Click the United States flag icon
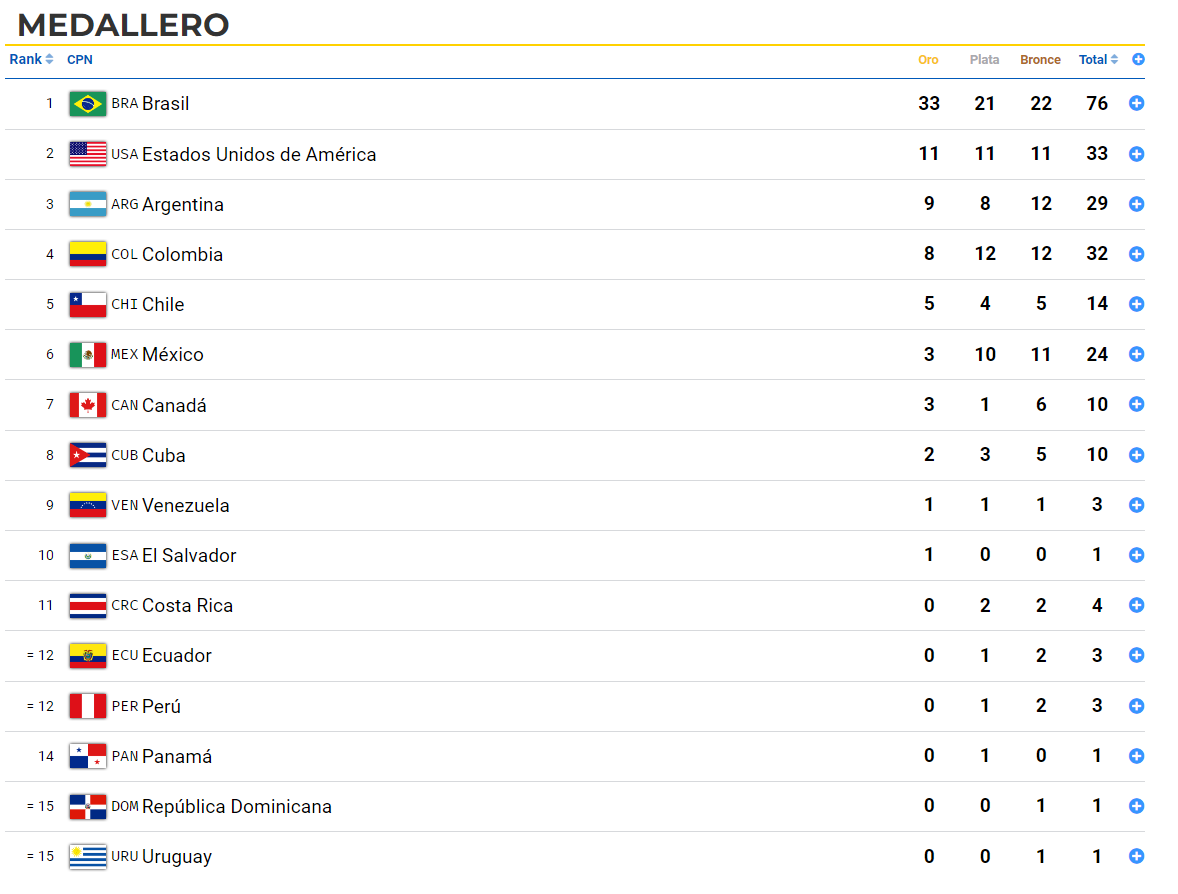The height and width of the screenshot is (894, 1178). tap(88, 154)
